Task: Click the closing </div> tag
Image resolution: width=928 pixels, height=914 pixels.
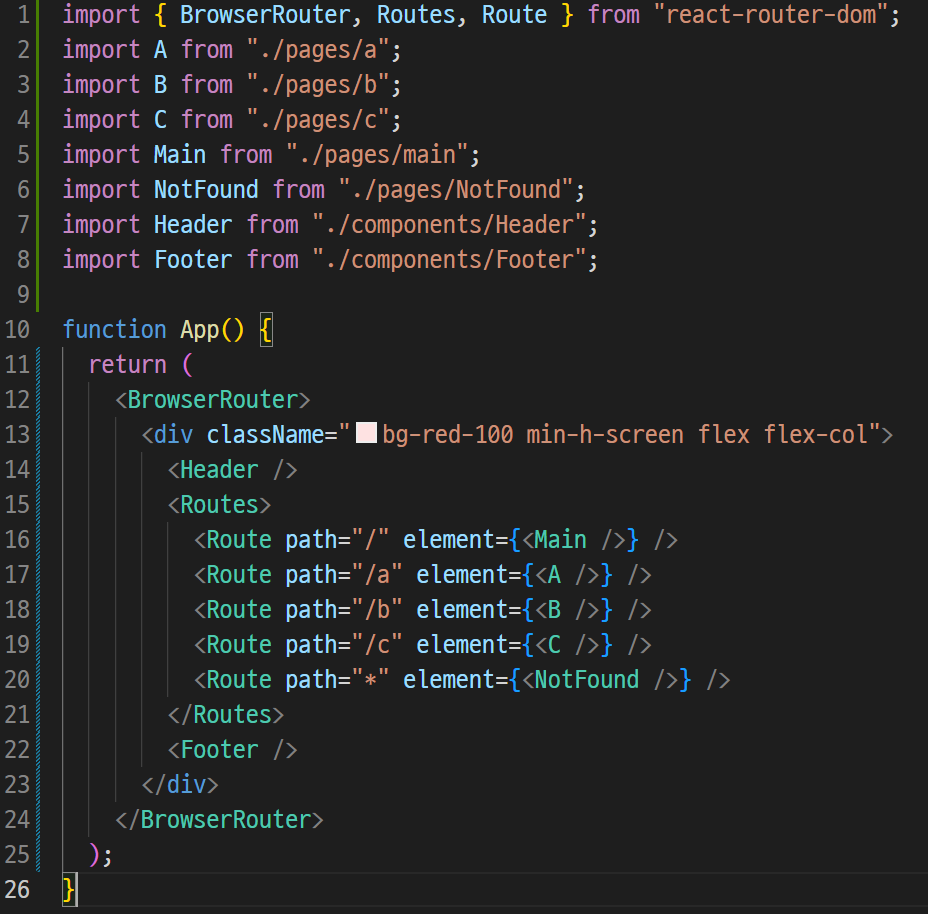Action: click(180, 784)
